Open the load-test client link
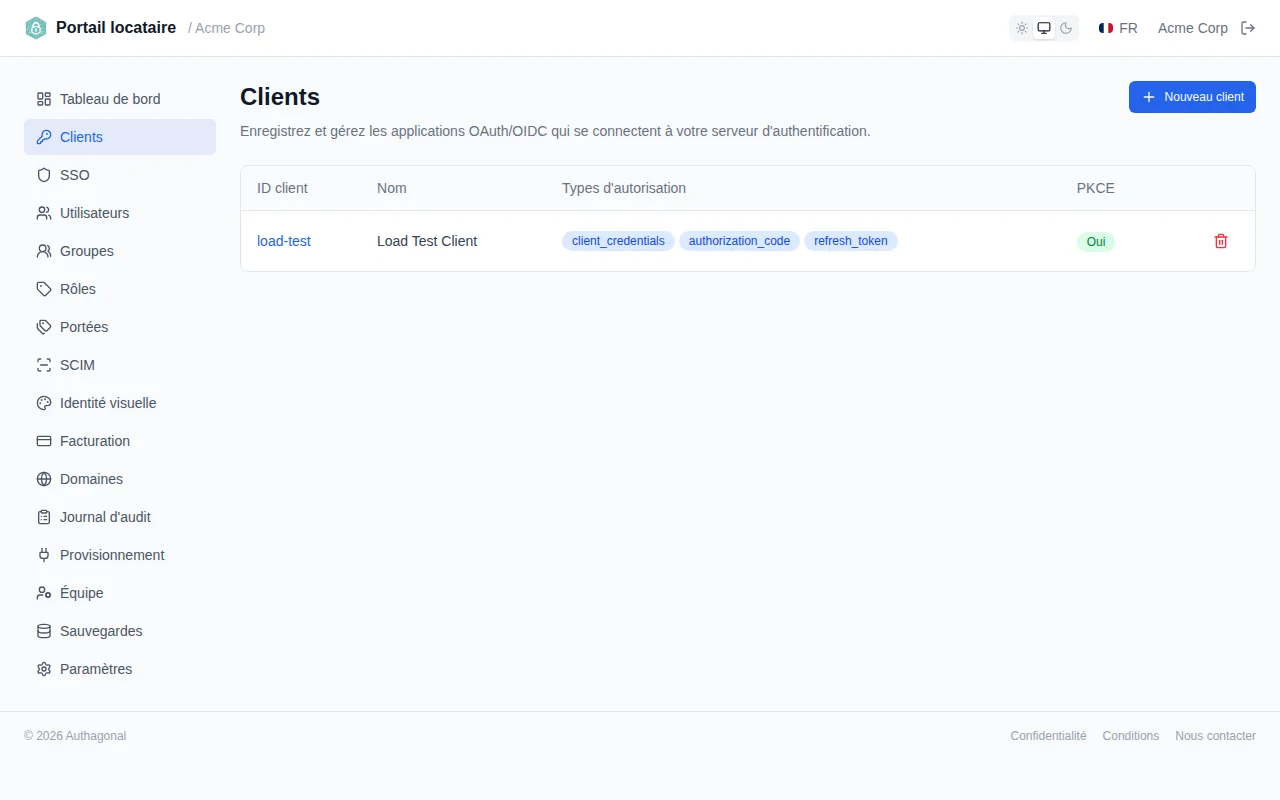Image resolution: width=1280 pixels, height=800 pixels. point(284,241)
